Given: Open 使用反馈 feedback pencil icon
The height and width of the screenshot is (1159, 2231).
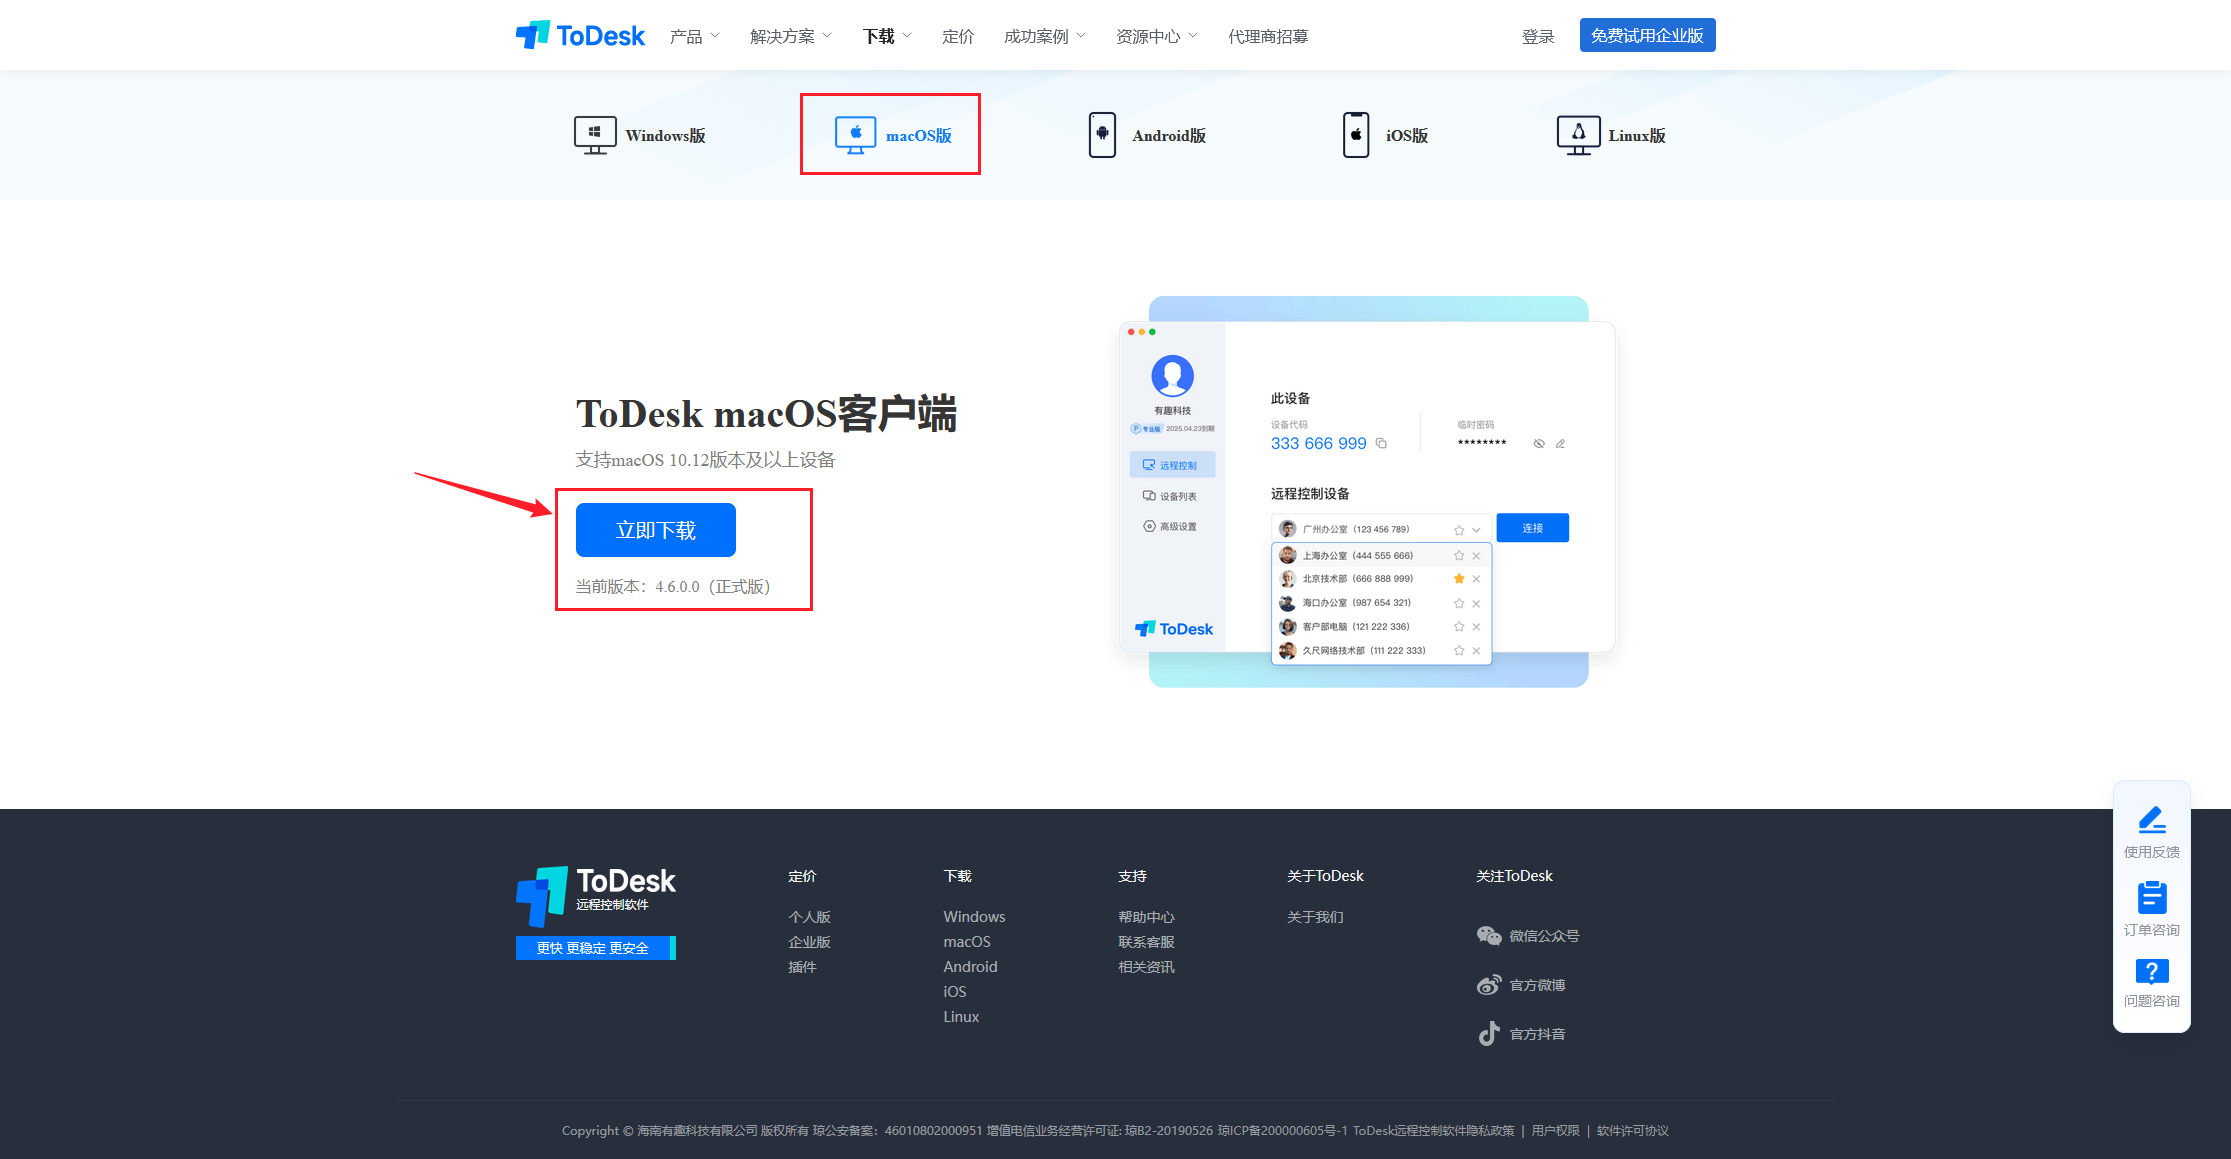Looking at the screenshot, I should point(2151,821).
